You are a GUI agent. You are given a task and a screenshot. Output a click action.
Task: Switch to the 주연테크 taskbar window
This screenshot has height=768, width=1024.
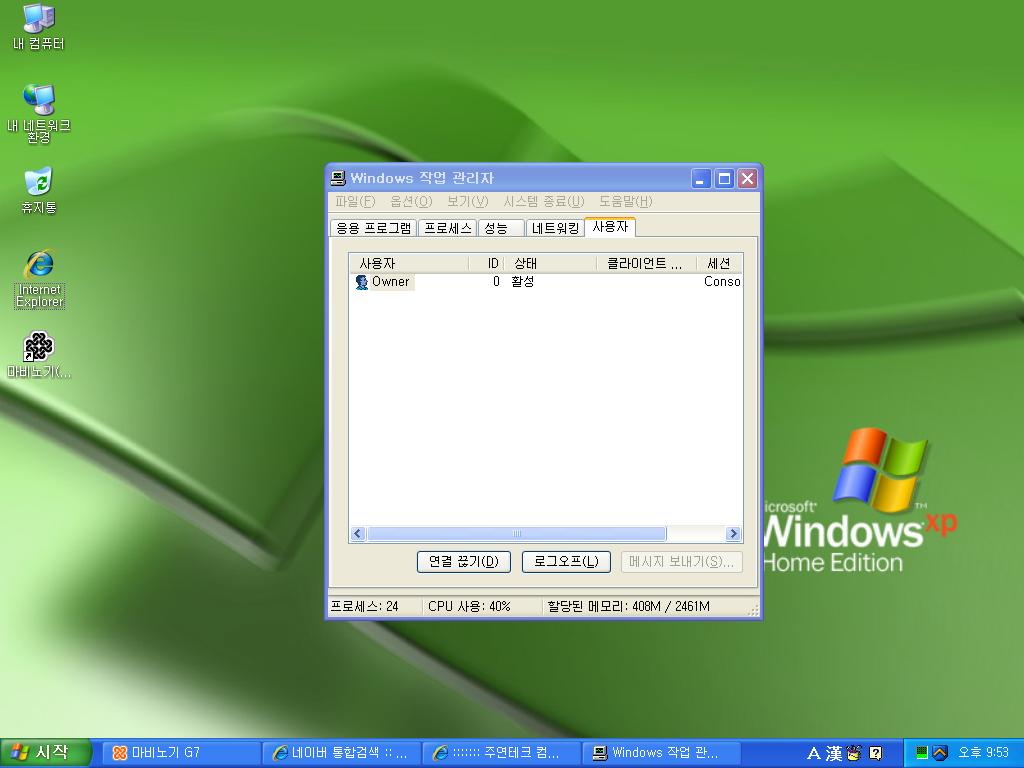(501, 753)
